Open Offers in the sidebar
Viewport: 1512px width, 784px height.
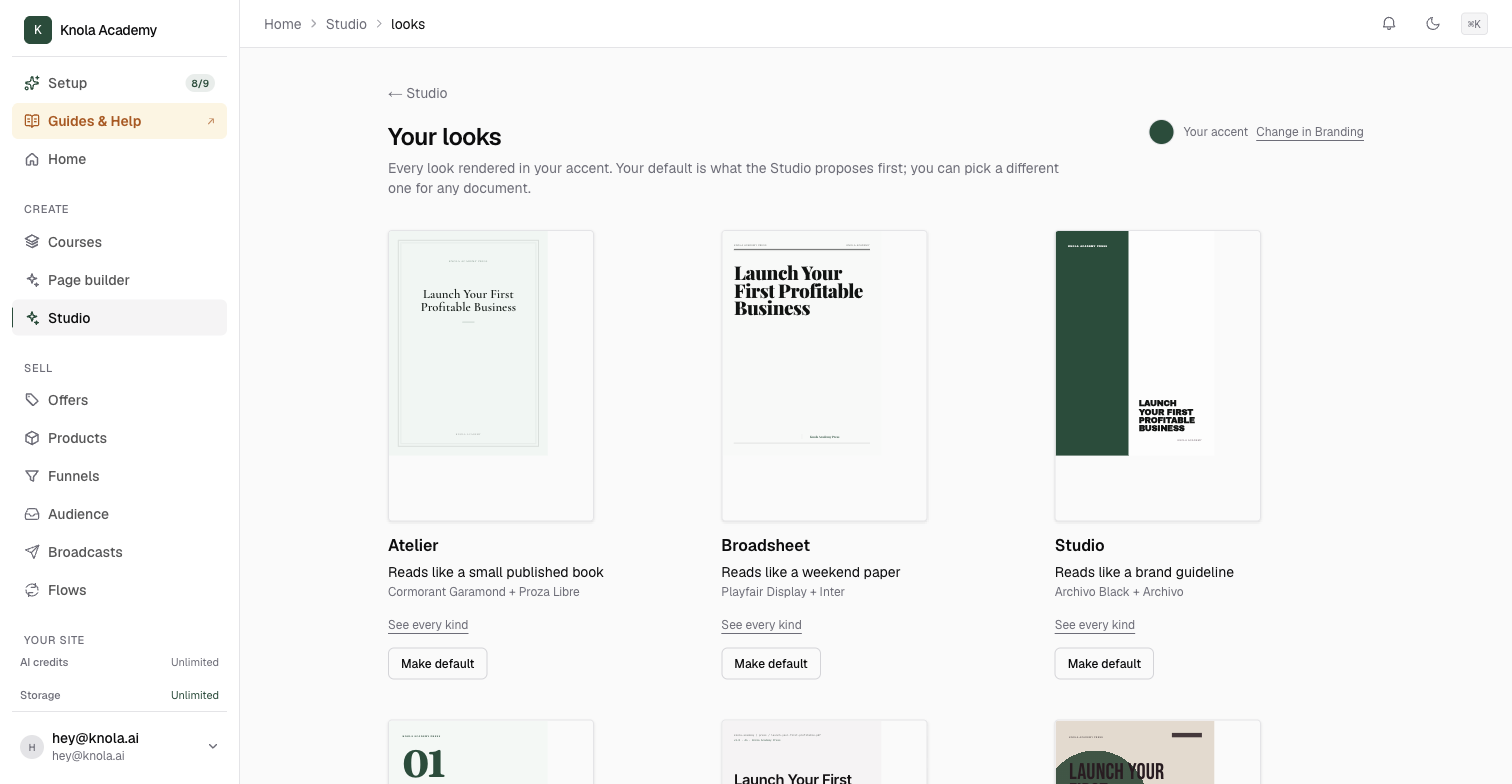point(119,400)
